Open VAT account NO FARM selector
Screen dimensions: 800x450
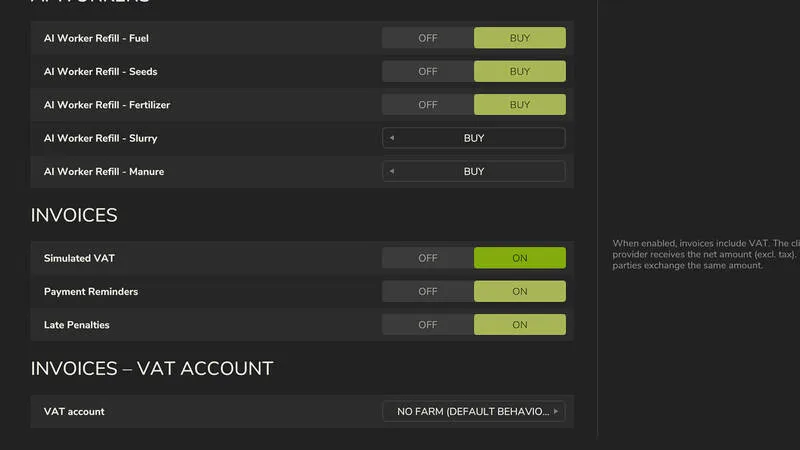(x=473, y=411)
